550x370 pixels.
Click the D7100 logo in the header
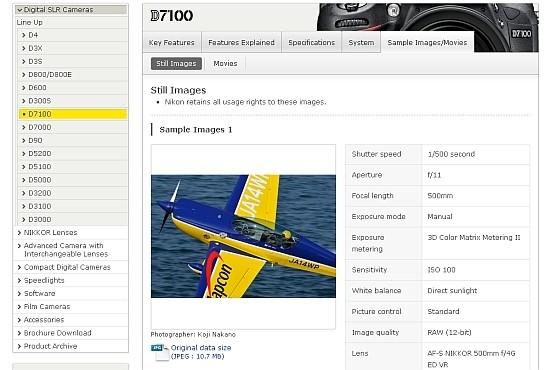click(x=172, y=15)
